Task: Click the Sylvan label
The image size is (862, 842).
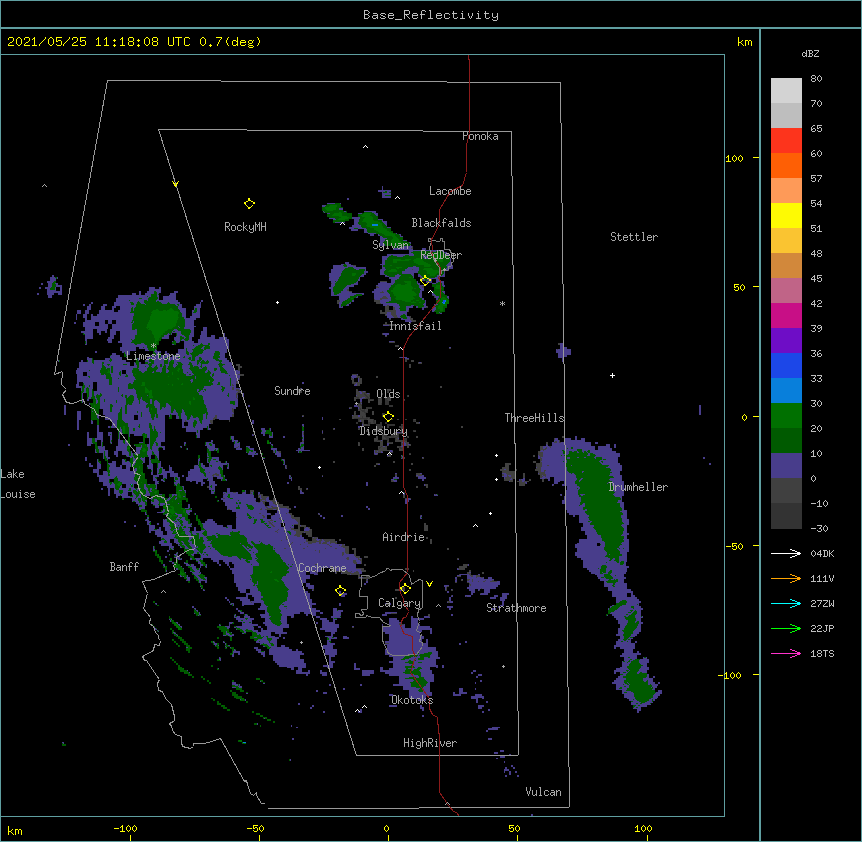Action: [390, 245]
